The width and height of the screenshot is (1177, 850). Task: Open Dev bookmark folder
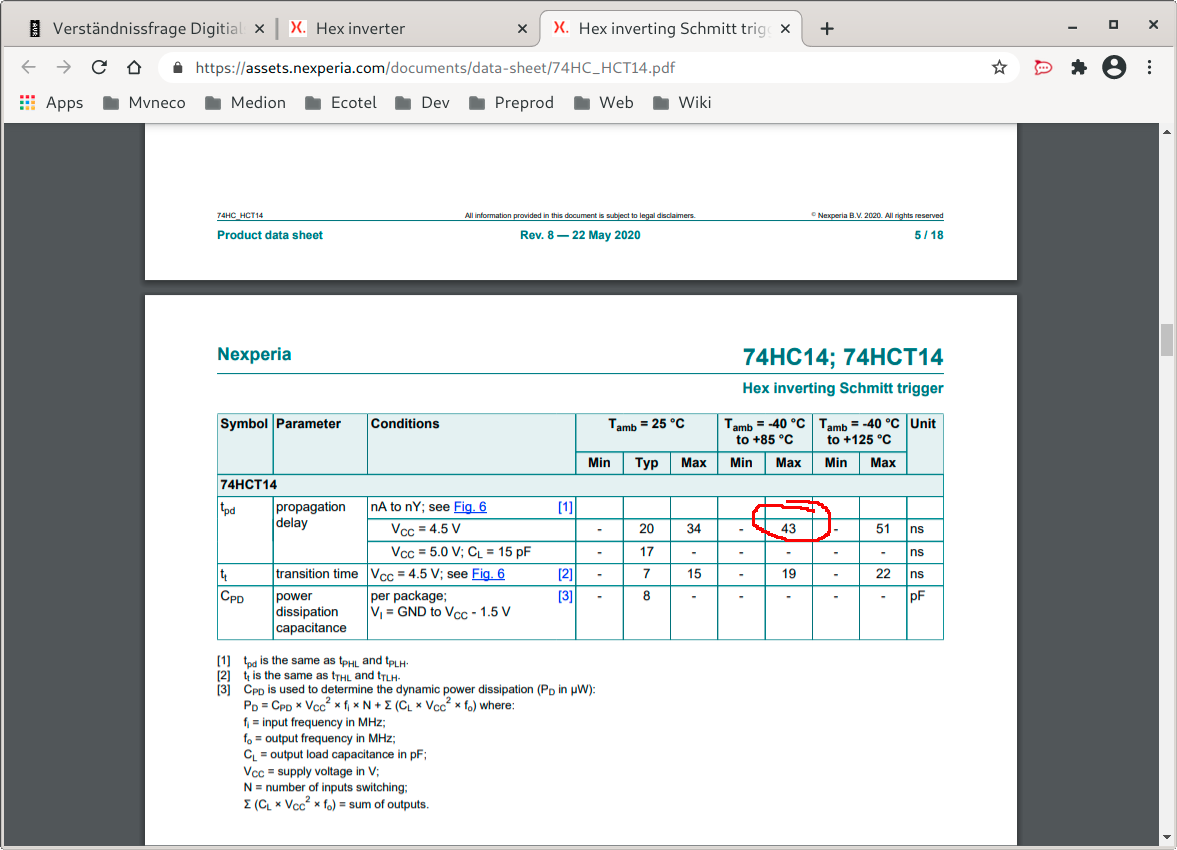[x=423, y=103]
